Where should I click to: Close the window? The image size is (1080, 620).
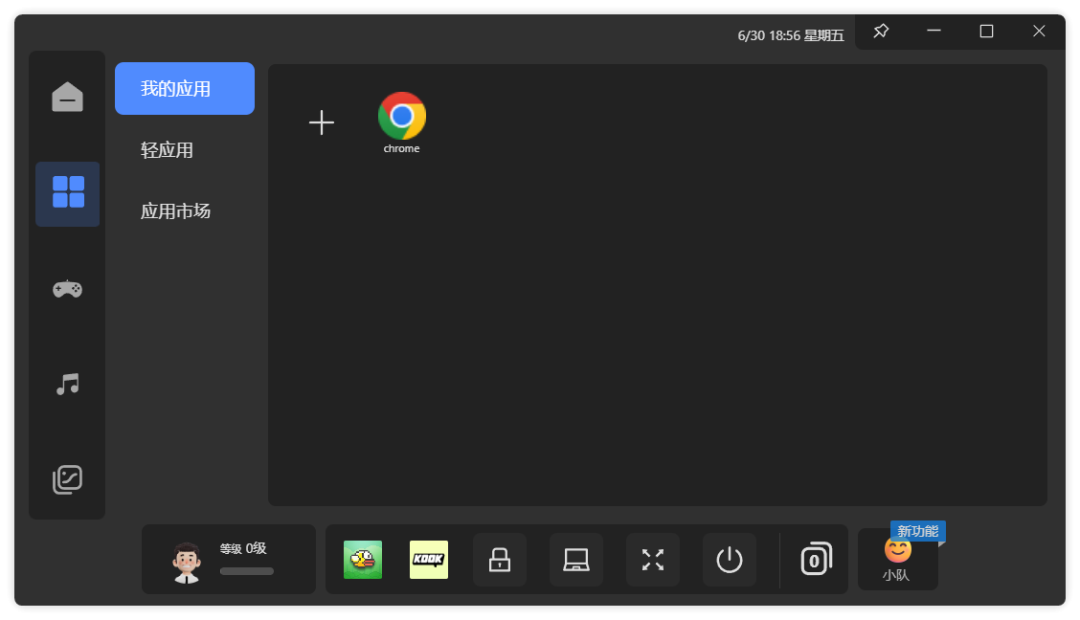pos(1039,31)
